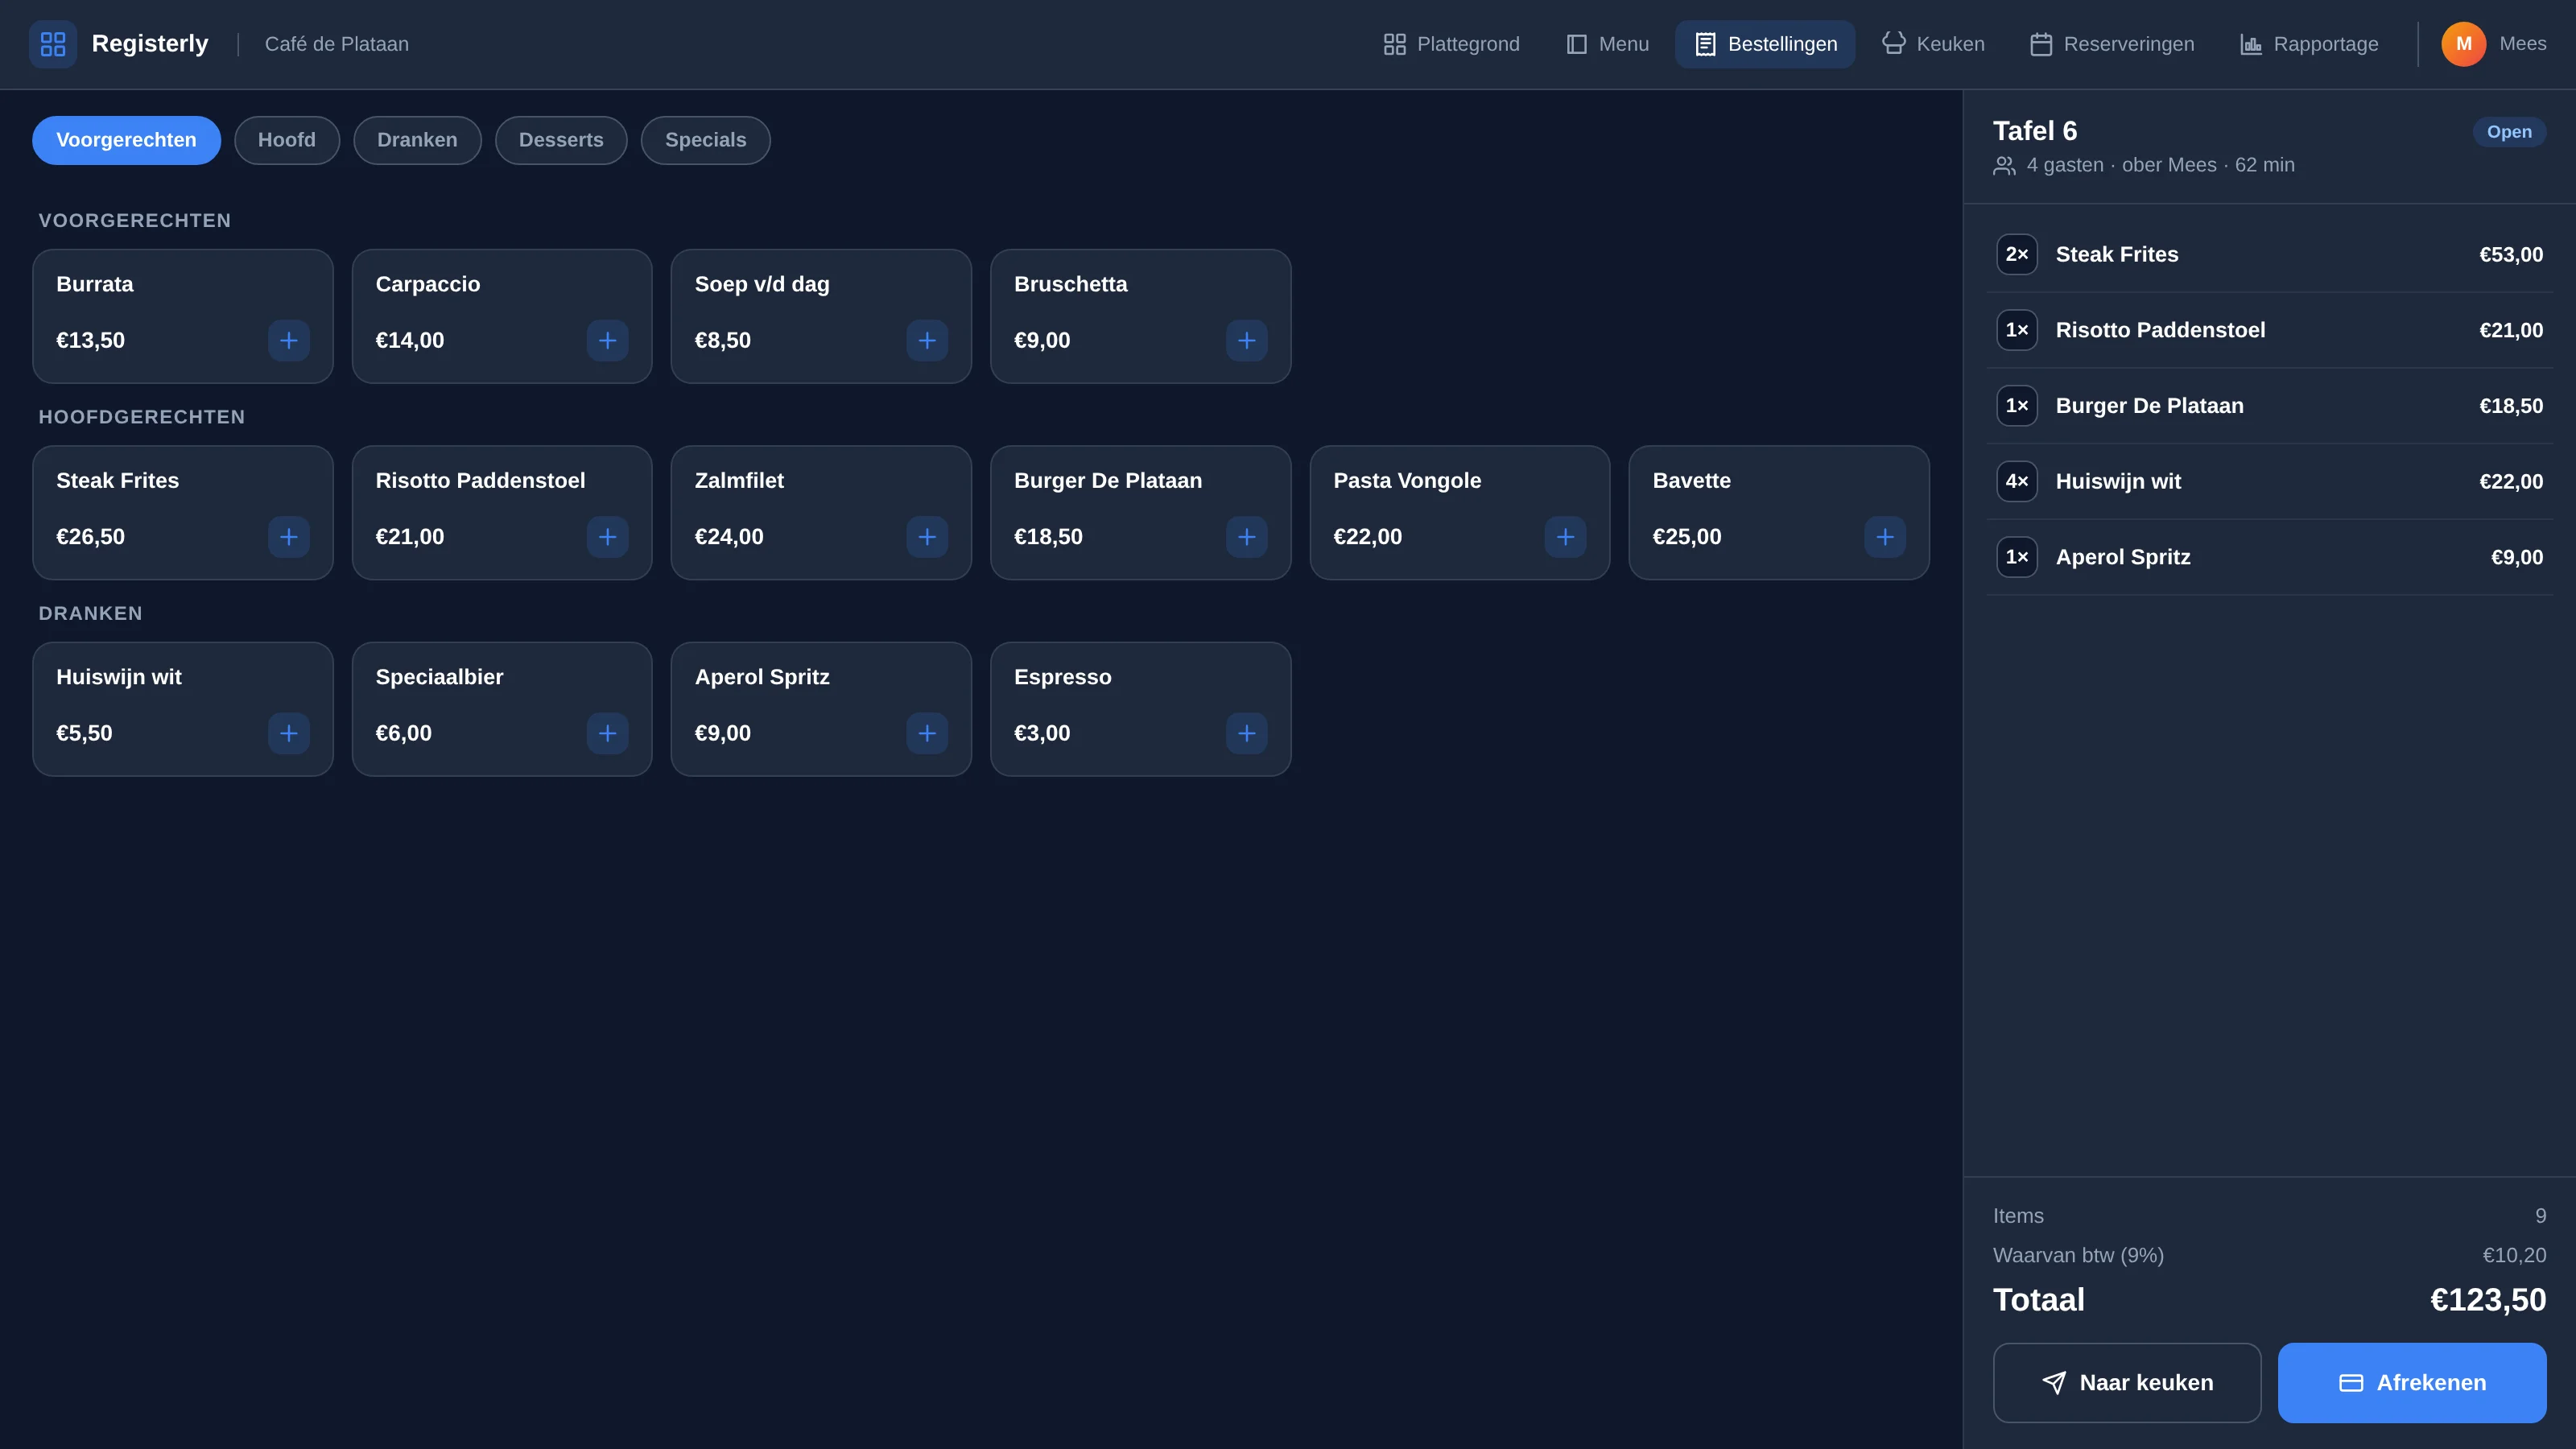This screenshot has width=2576, height=1449.
Task: Click the Registerly logo icon
Action: pyautogui.click(x=53, y=44)
